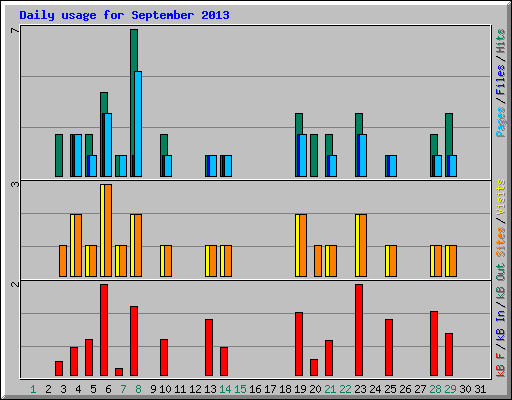Select day label 19 on the x-axis
The image size is (512, 400).
tap(300, 389)
